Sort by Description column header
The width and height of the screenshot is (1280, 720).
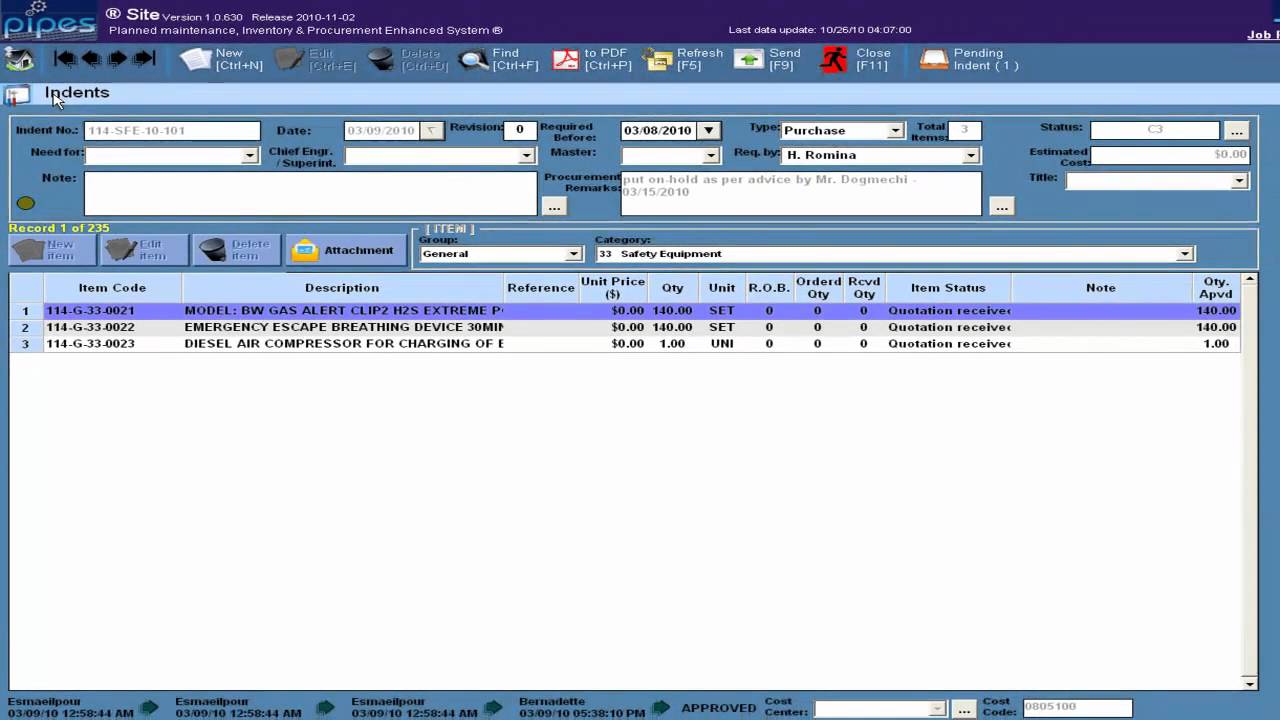coord(342,288)
